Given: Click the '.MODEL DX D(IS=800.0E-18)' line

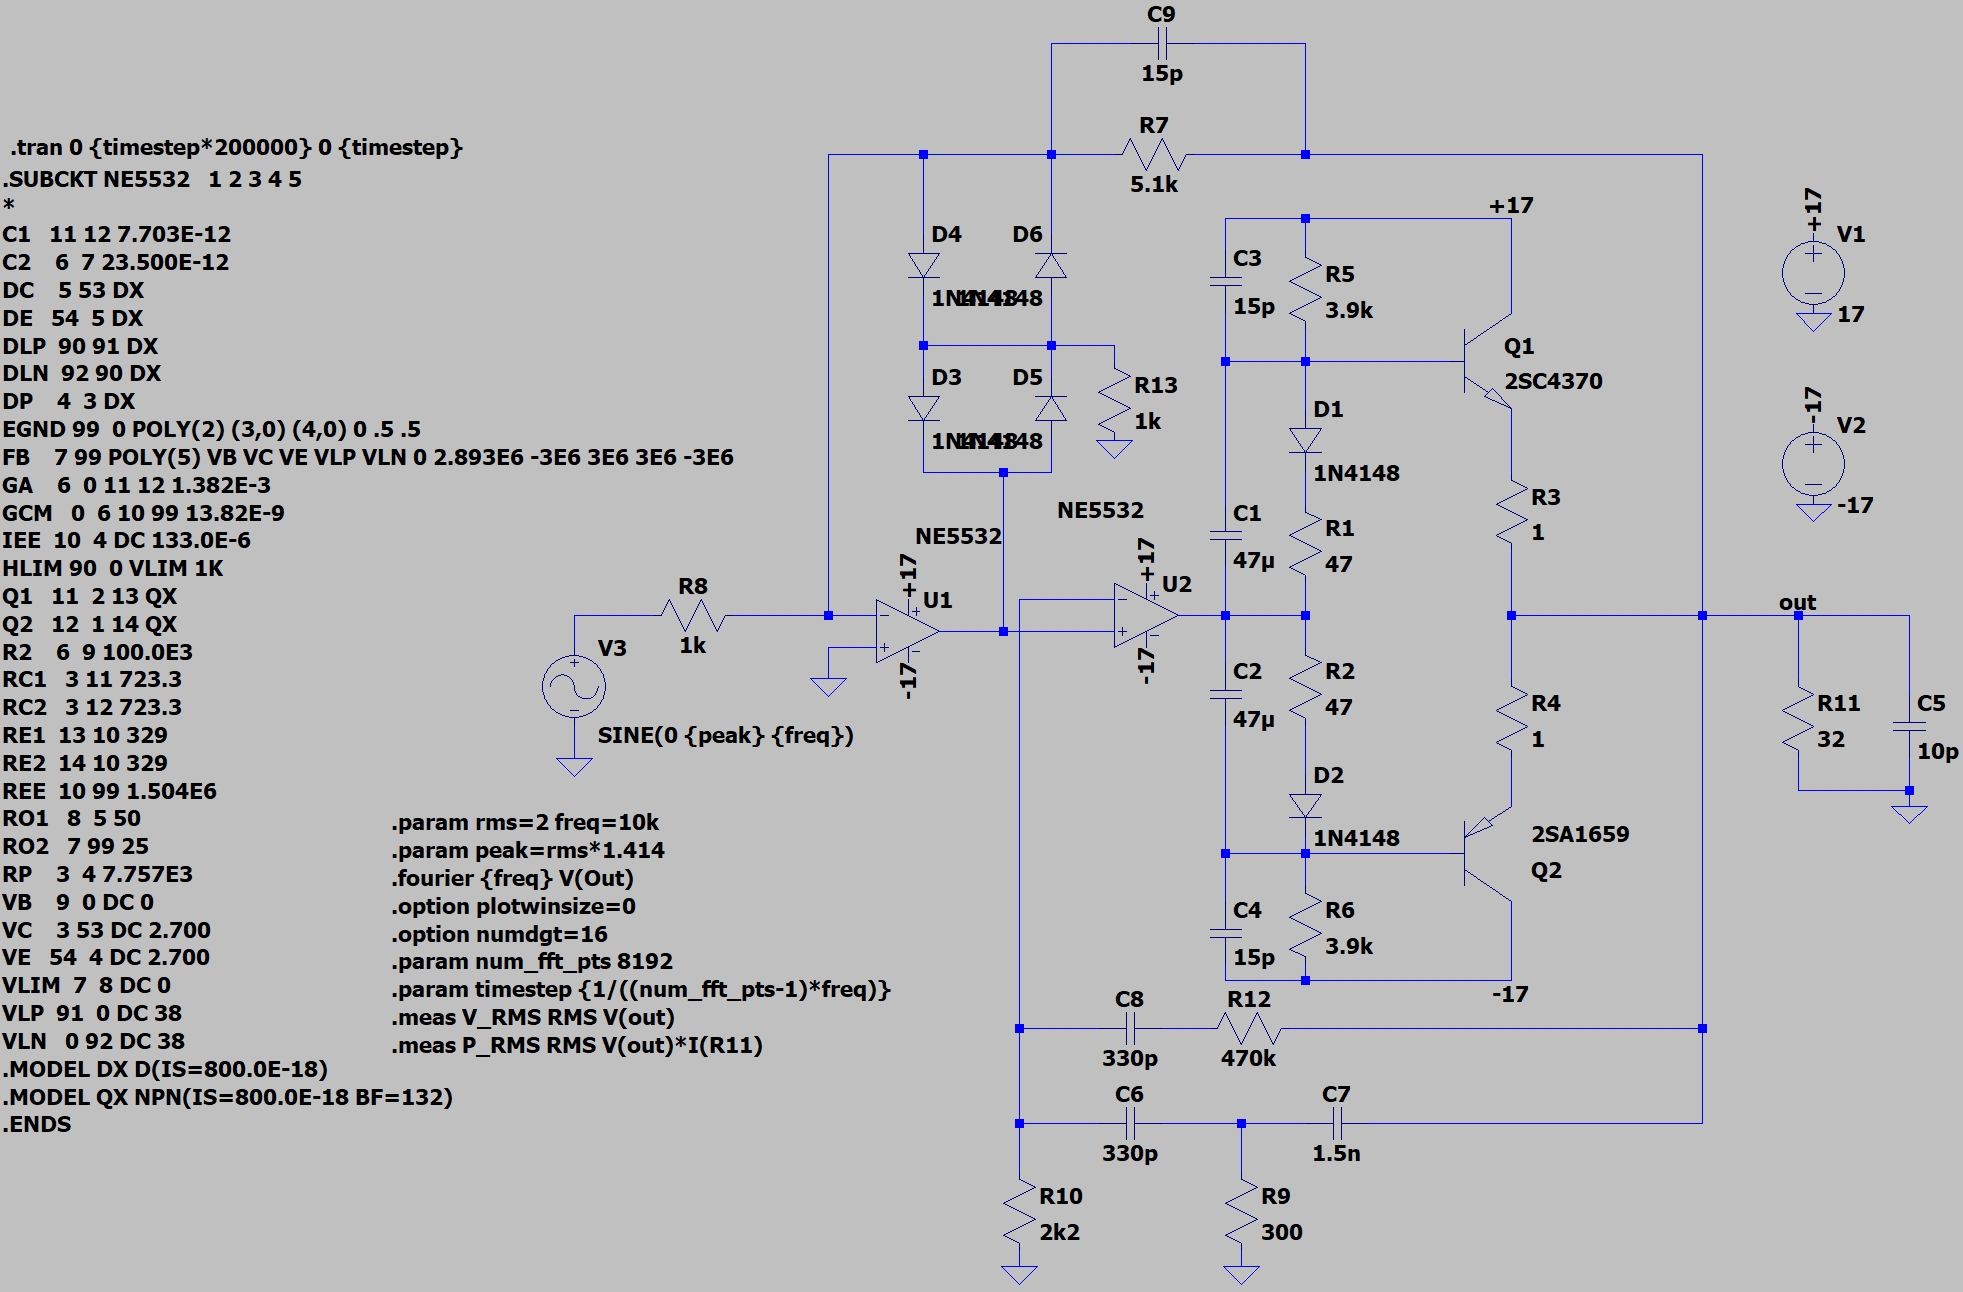Looking at the screenshot, I should [165, 1069].
